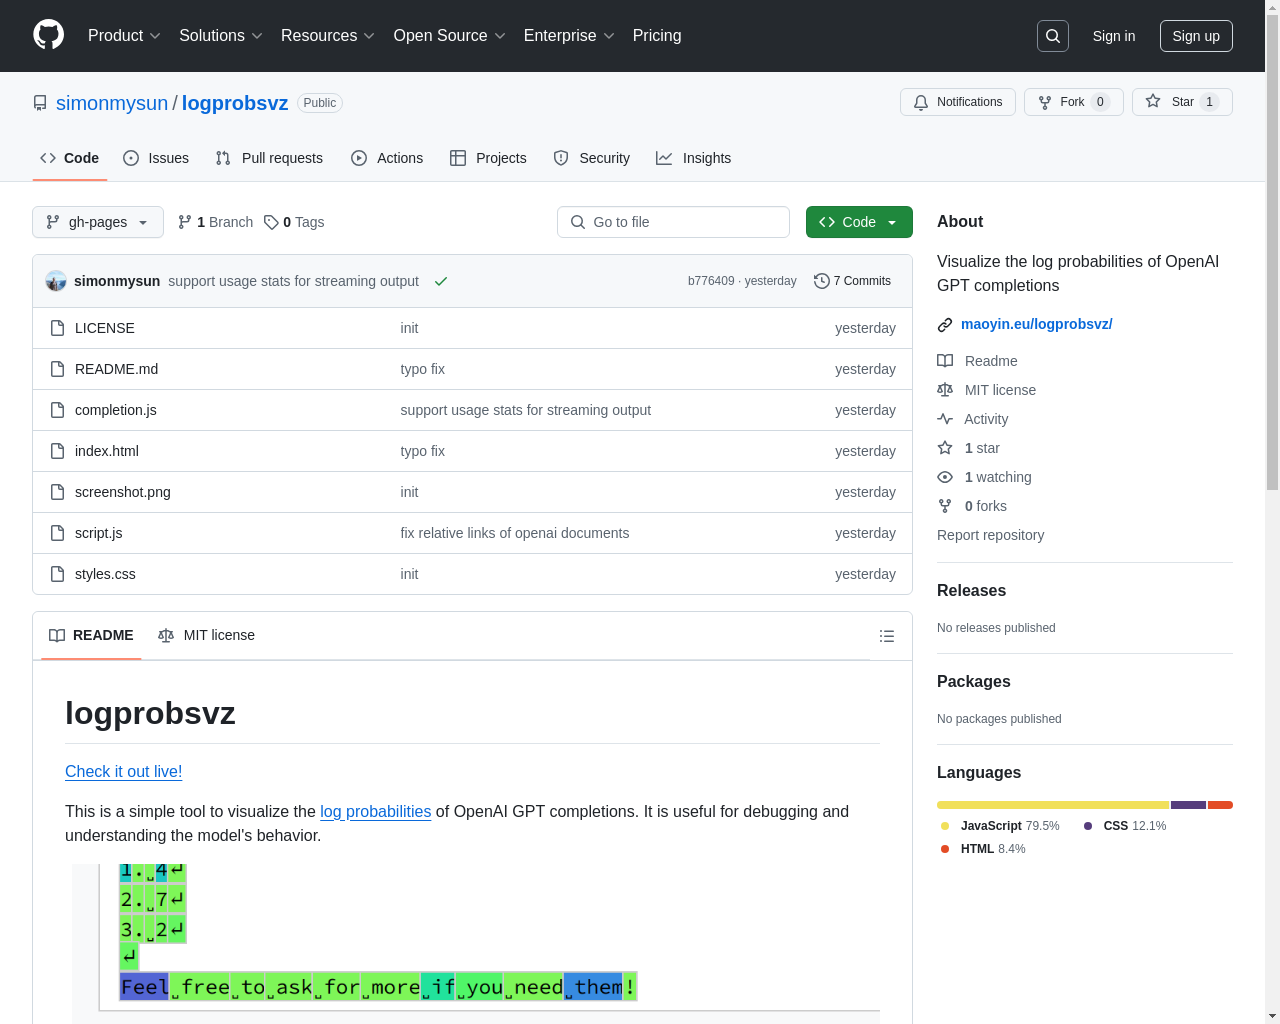
Task: Switch to the Security tab
Action: coord(592,158)
